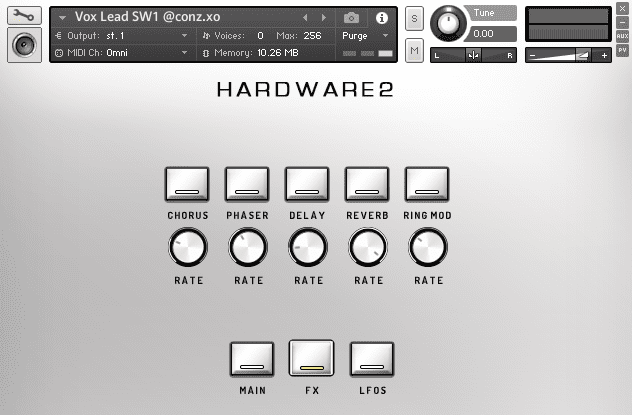632x415 pixels.
Task: Click the output level meter display
Action: 568,24
